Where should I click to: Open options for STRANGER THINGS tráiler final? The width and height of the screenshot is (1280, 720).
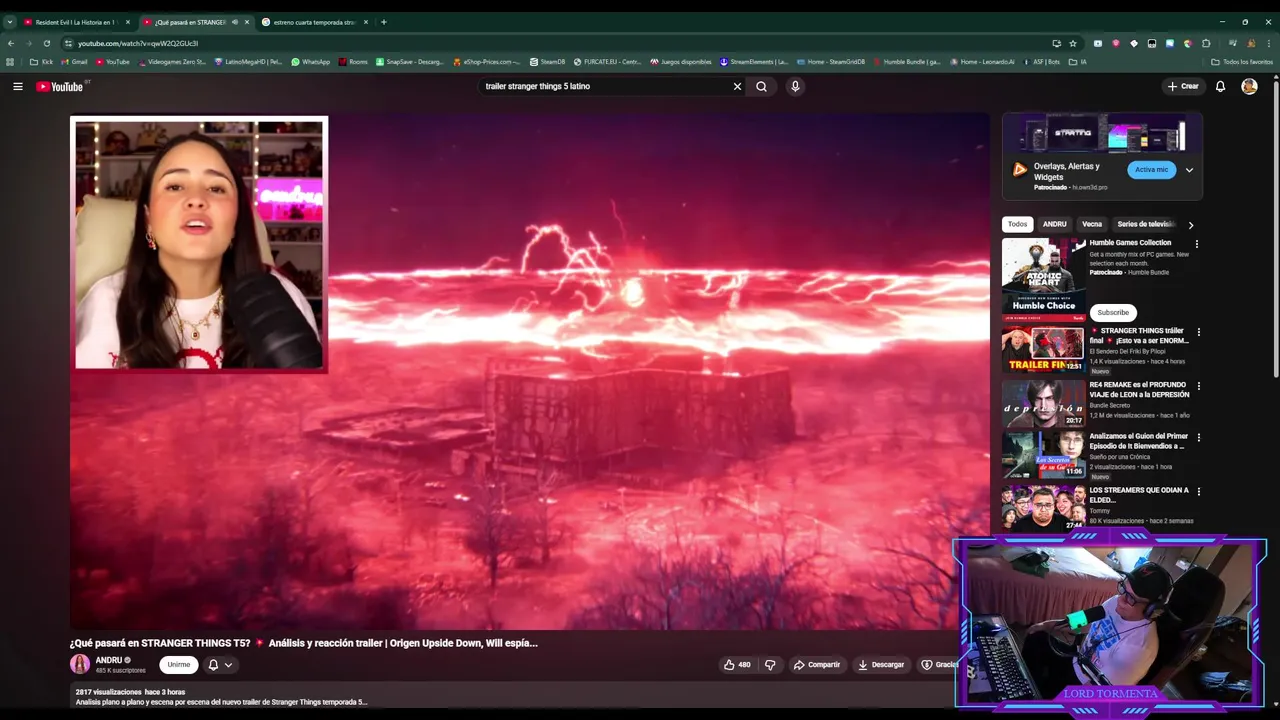[1199, 332]
